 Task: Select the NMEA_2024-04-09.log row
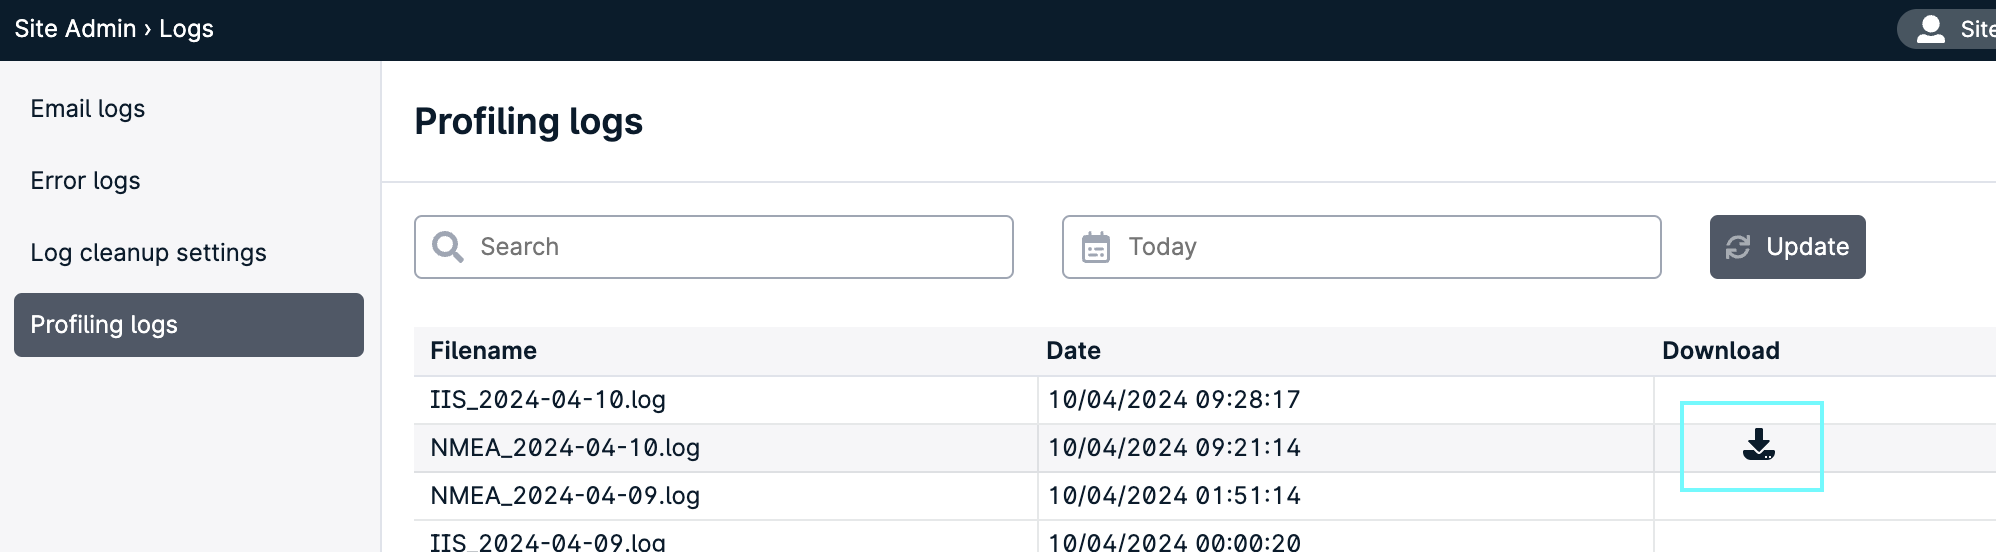tap(1205, 496)
